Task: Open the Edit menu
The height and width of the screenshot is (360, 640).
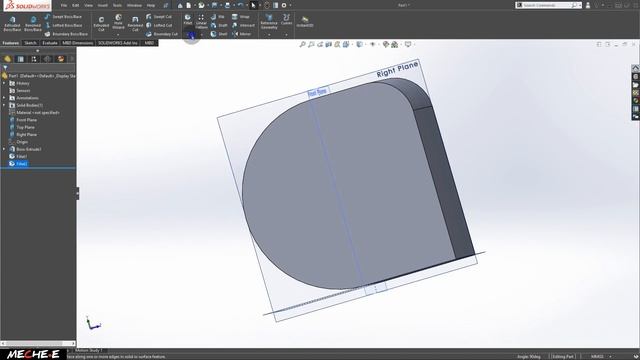Action: click(x=76, y=5)
